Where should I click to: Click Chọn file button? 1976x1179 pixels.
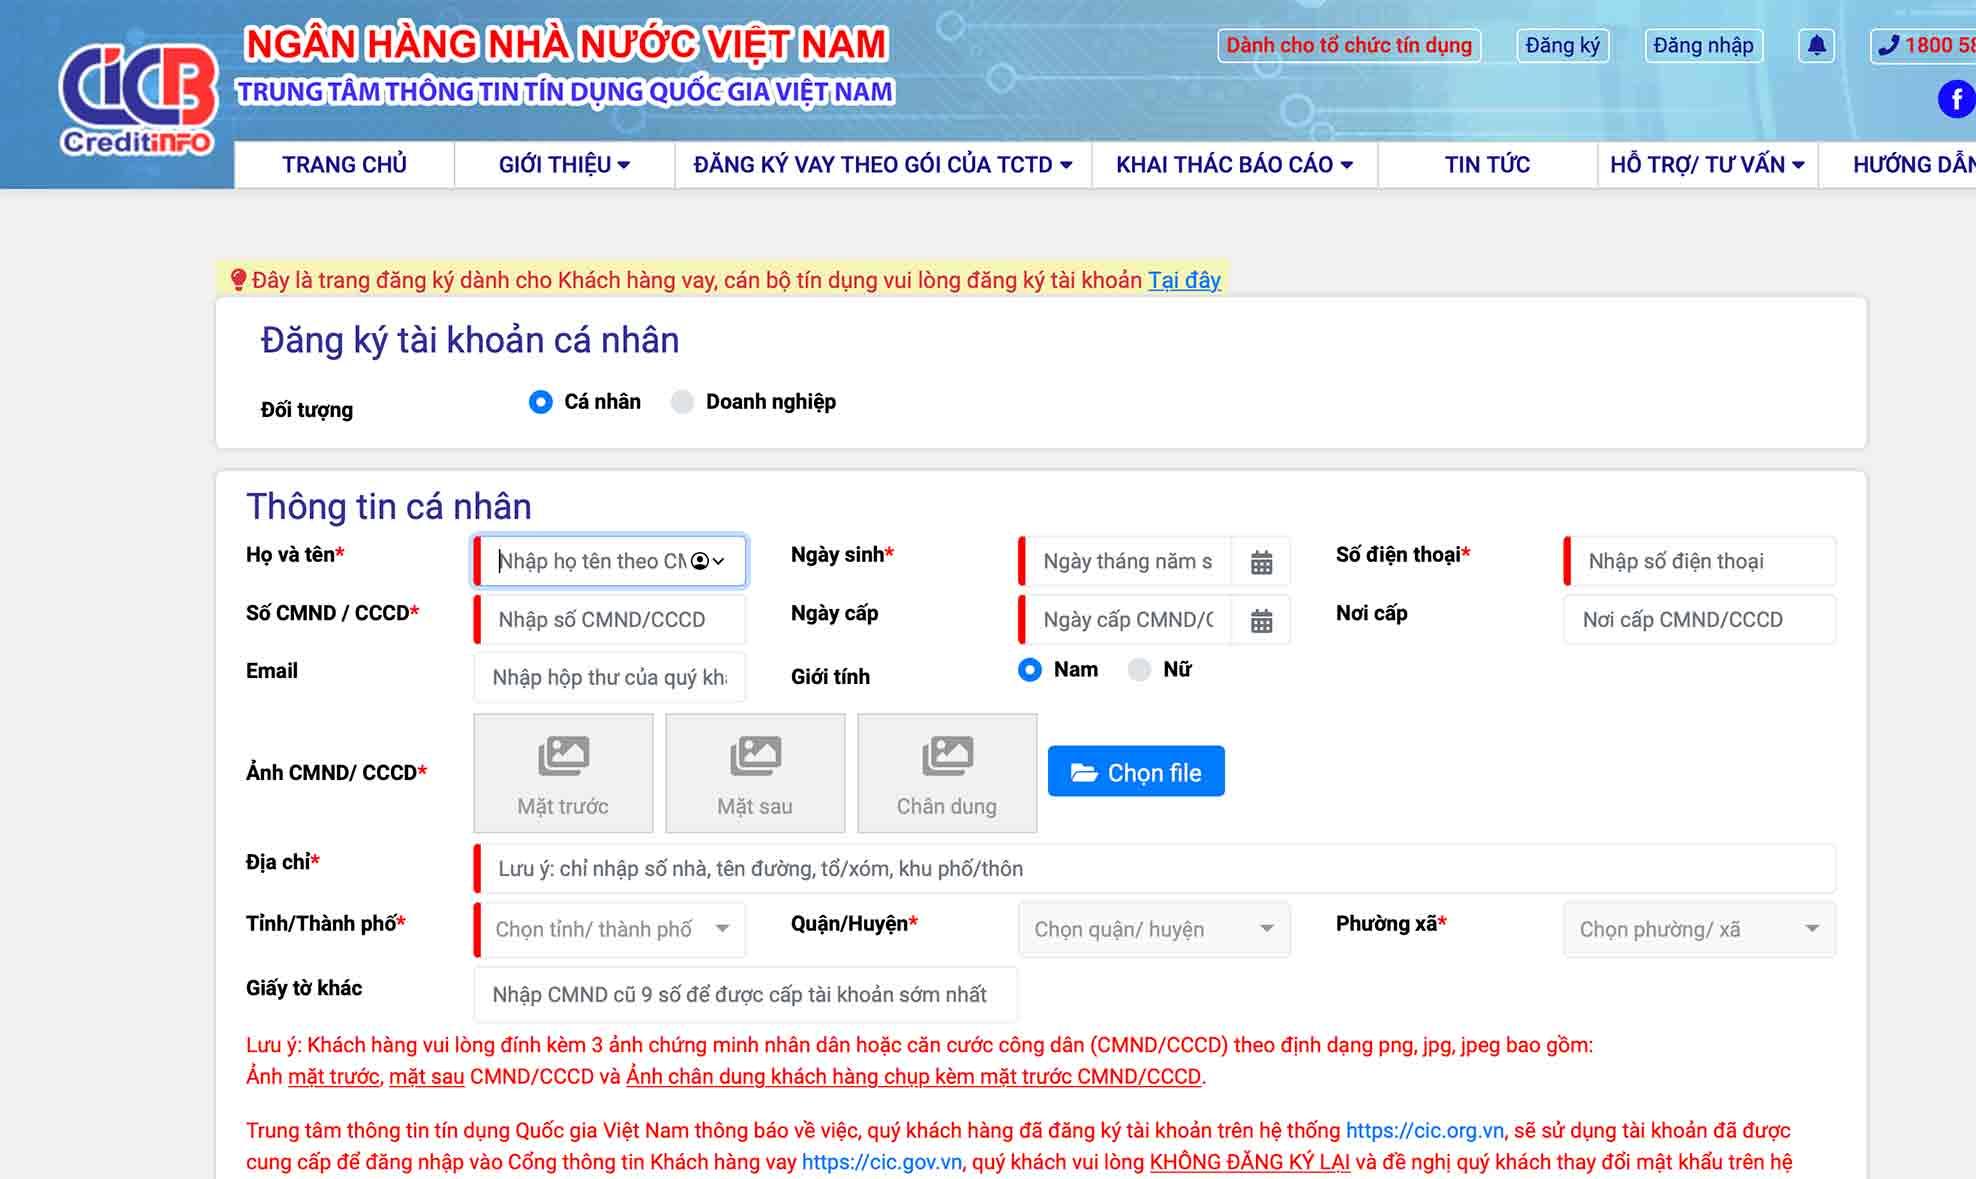(1138, 771)
